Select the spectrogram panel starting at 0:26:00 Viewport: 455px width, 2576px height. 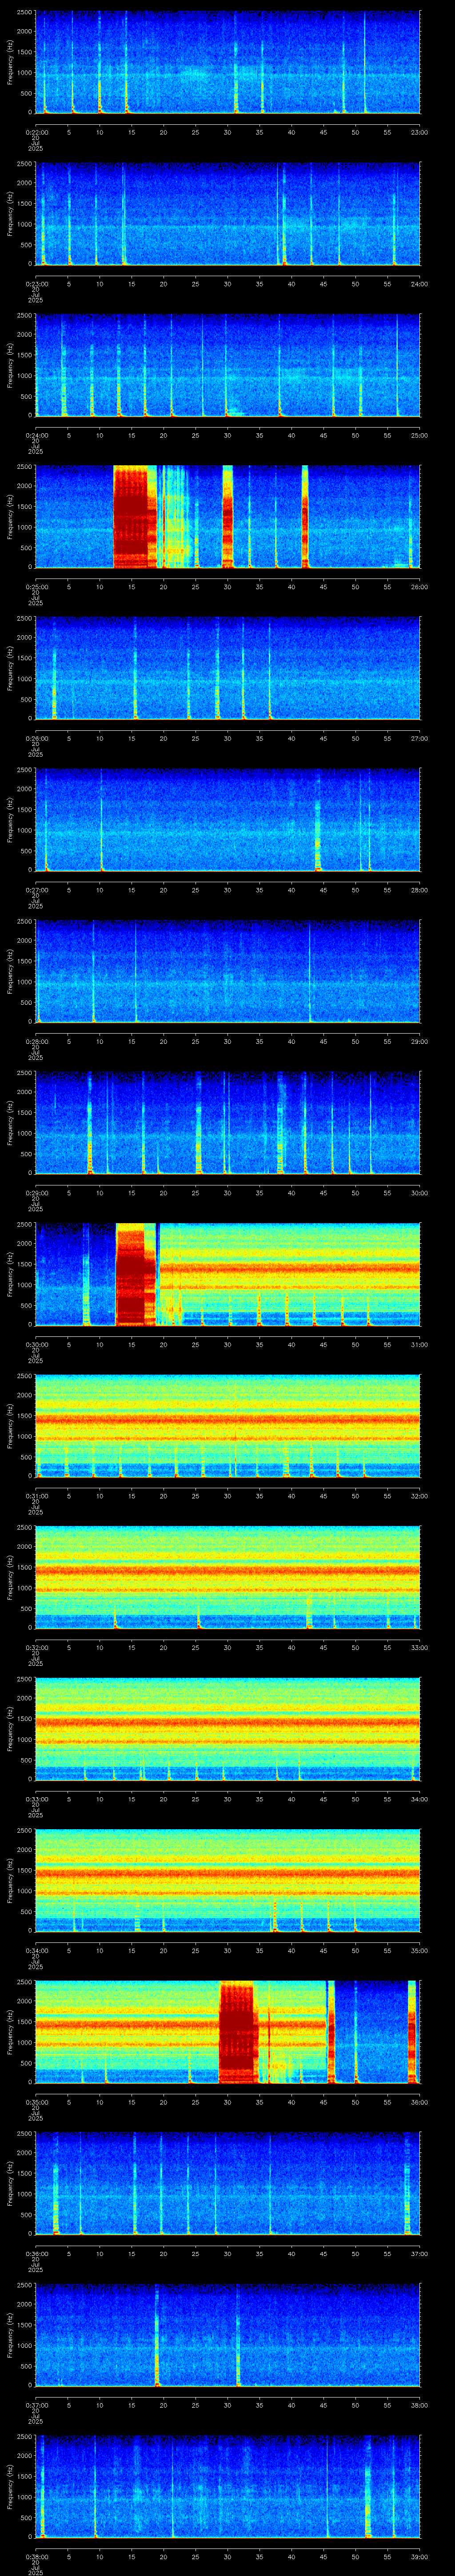(x=228, y=668)
